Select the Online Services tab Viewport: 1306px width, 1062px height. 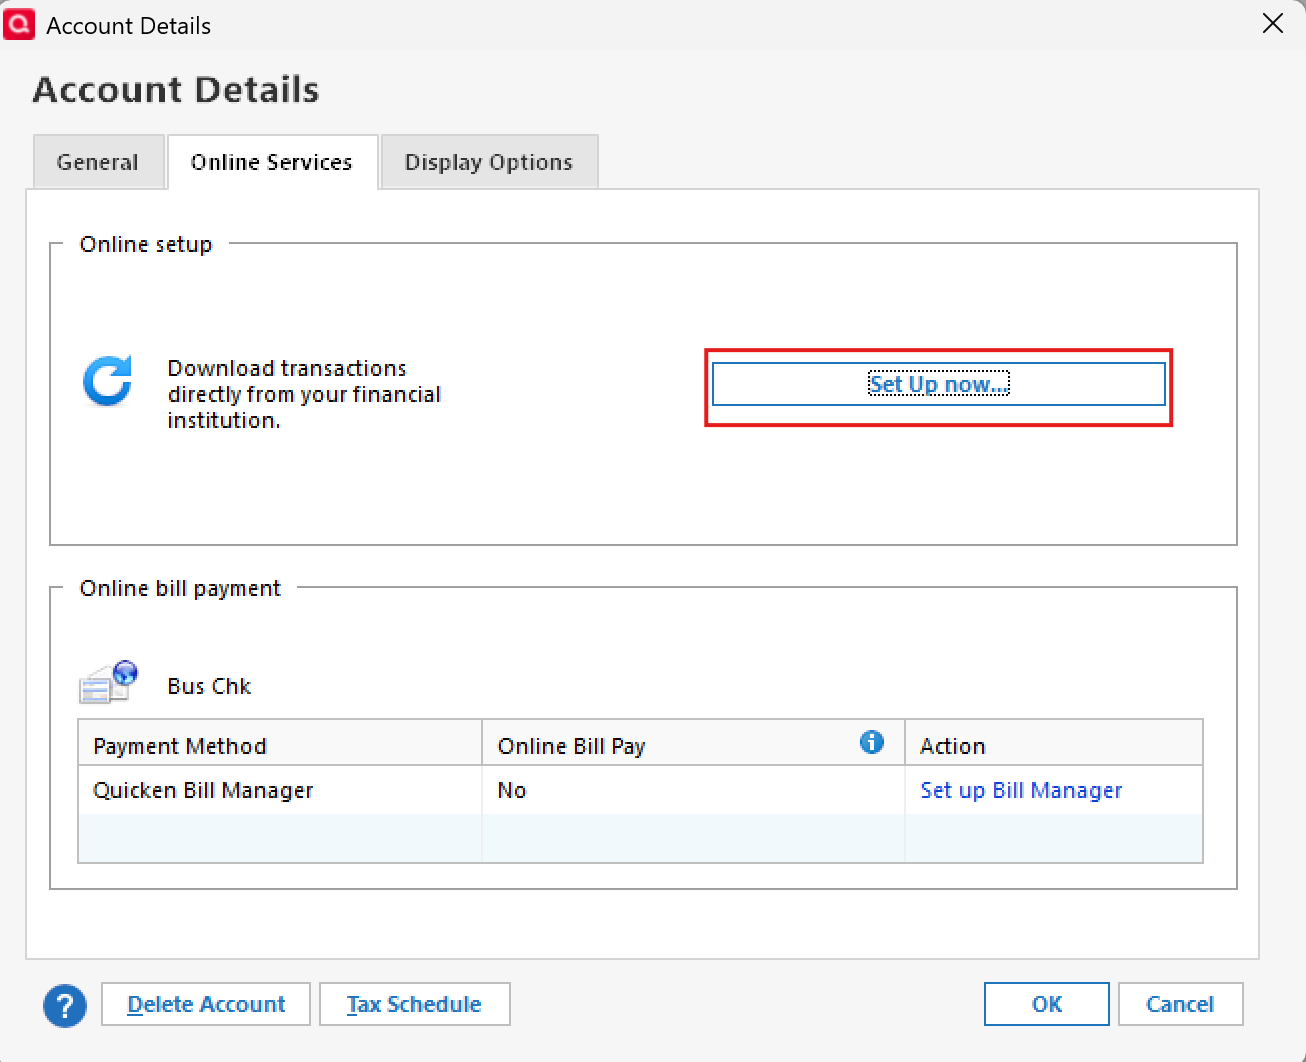point(272,162)
